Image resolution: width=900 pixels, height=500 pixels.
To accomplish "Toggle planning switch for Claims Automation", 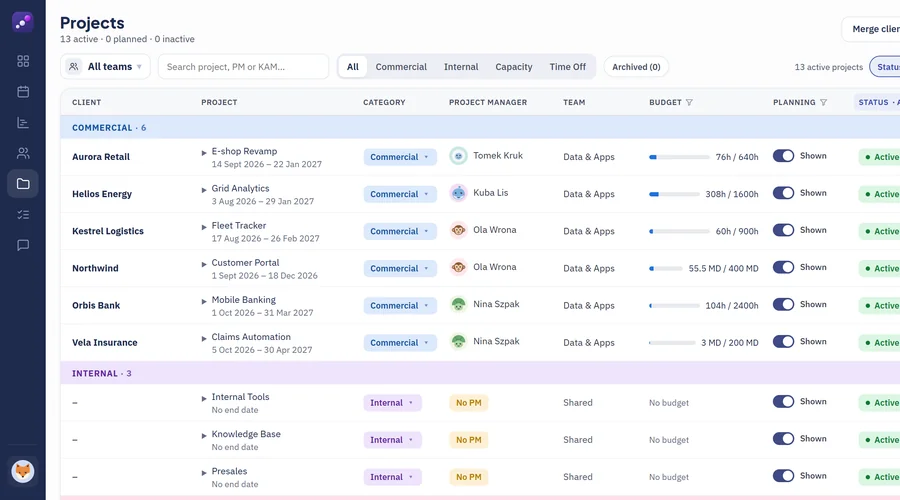I will [783, 342].
